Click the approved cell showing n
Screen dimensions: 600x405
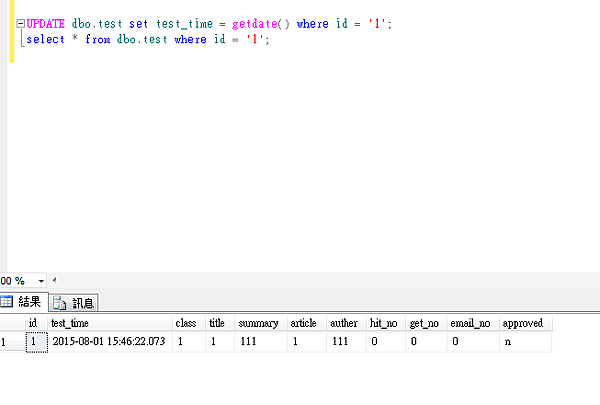click(525, 341)
